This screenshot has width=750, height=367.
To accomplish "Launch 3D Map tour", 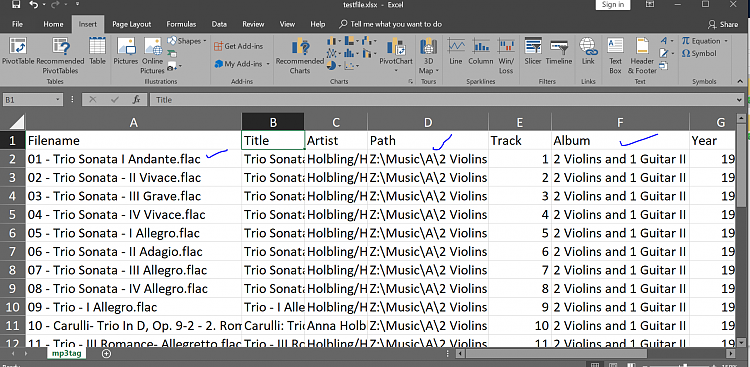I will pos(429,55).
